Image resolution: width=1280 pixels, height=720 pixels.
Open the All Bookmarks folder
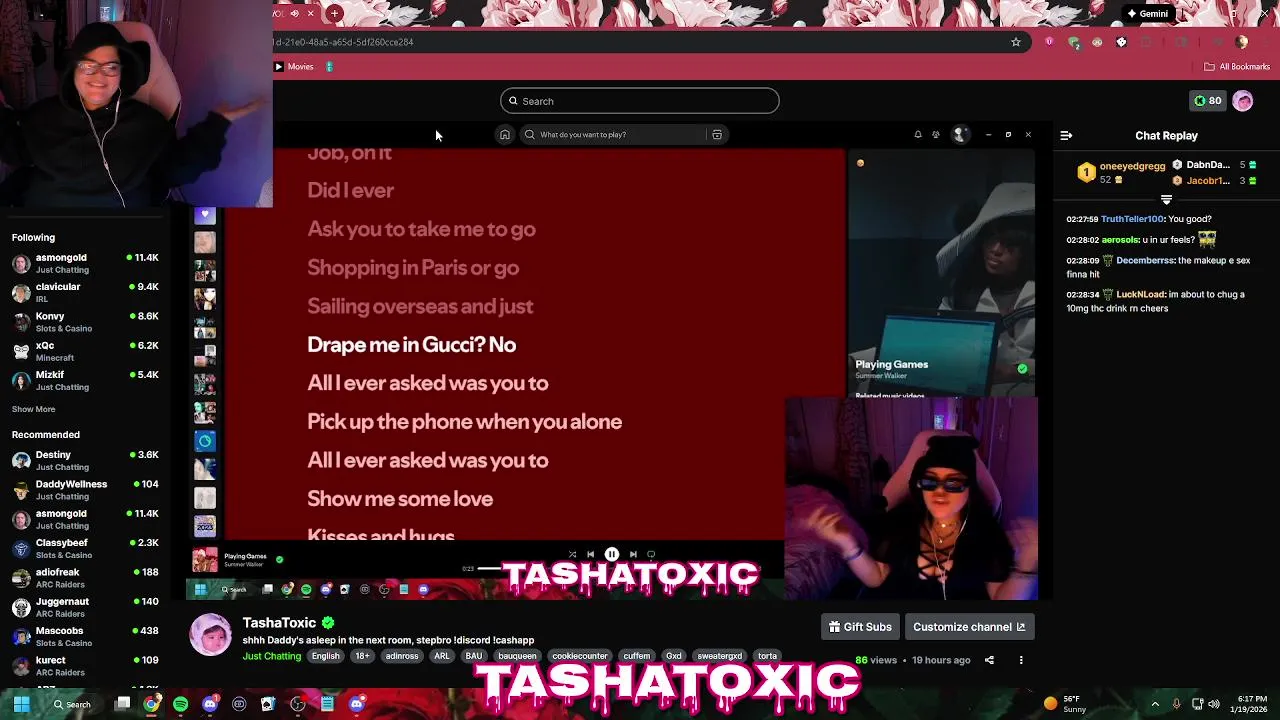pyautogui.click(x=1237, y=67)
